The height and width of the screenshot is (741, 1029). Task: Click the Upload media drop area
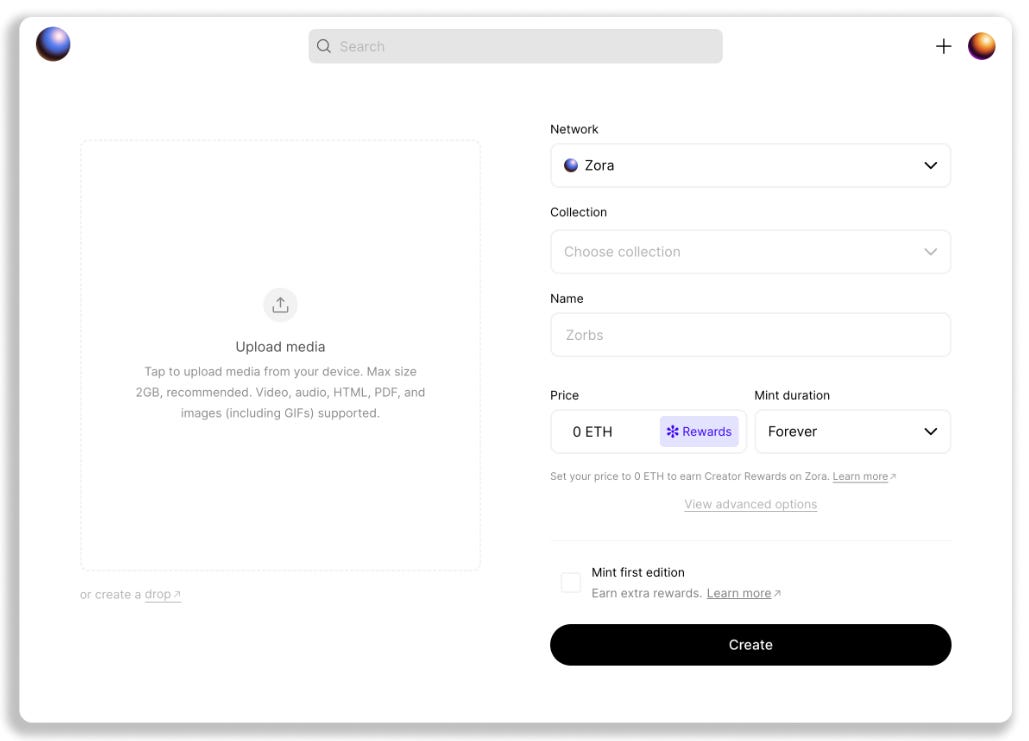point(280,354)
